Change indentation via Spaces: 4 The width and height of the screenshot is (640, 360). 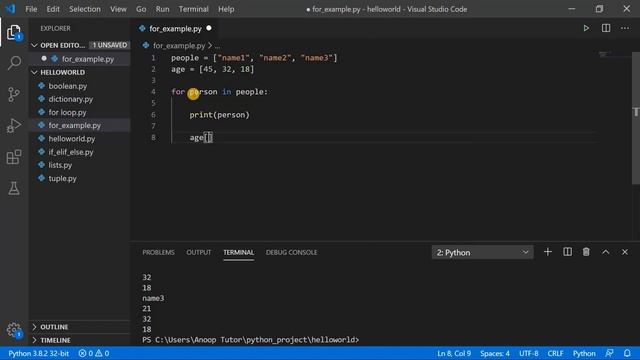pos(495,353)
